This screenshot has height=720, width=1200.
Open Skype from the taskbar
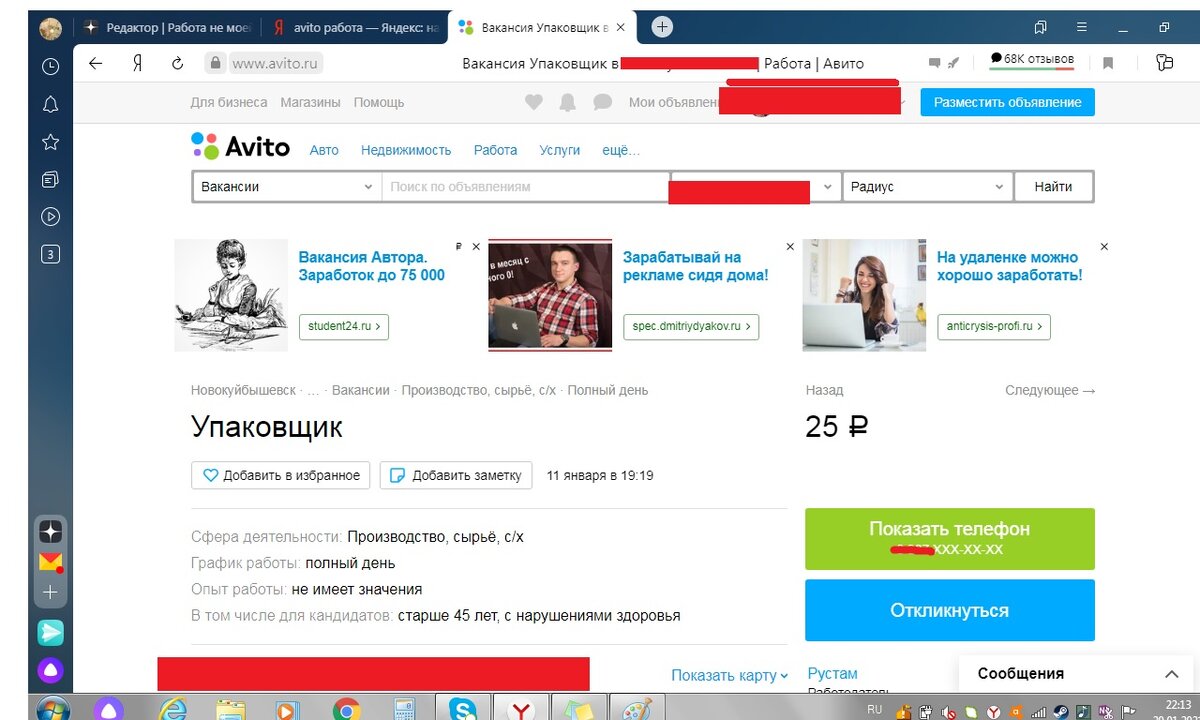(464, 710)
